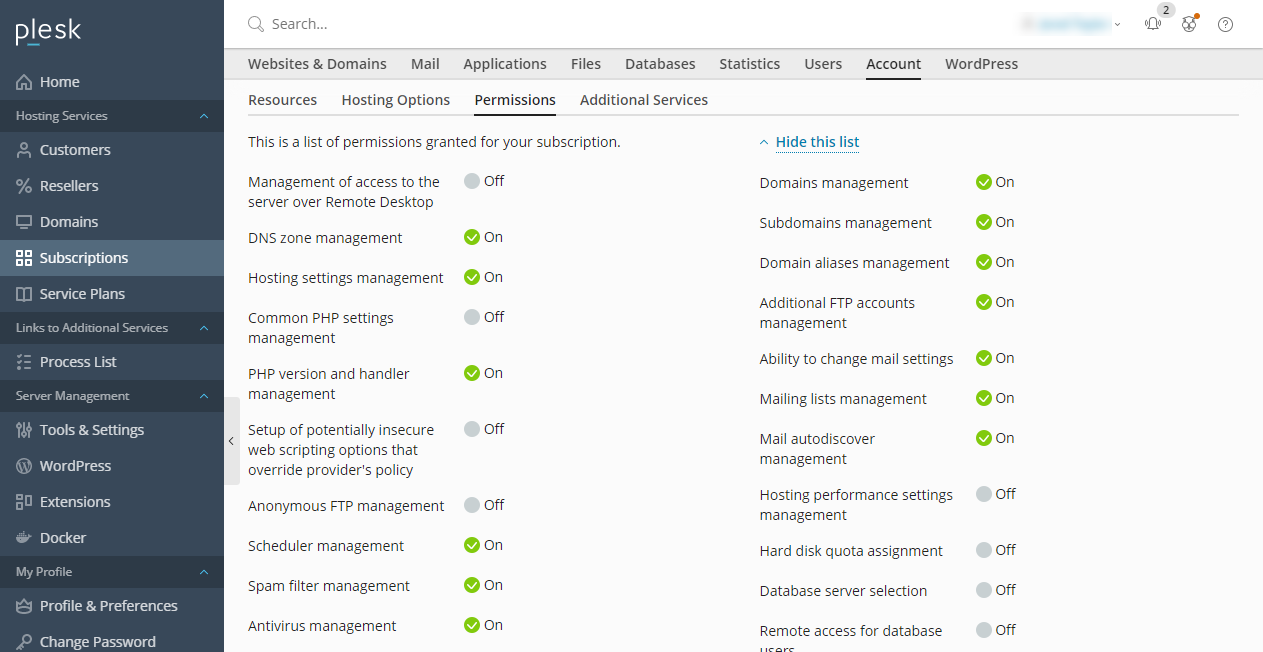Open the Subscriptions section
This screenshot has height=652, width=1263.
81,257
